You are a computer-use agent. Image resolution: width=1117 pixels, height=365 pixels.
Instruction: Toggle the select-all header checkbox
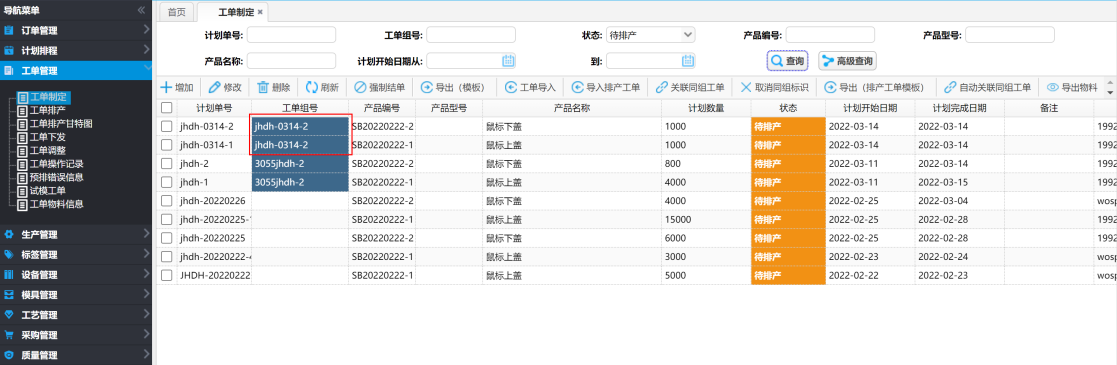(167, 108)
